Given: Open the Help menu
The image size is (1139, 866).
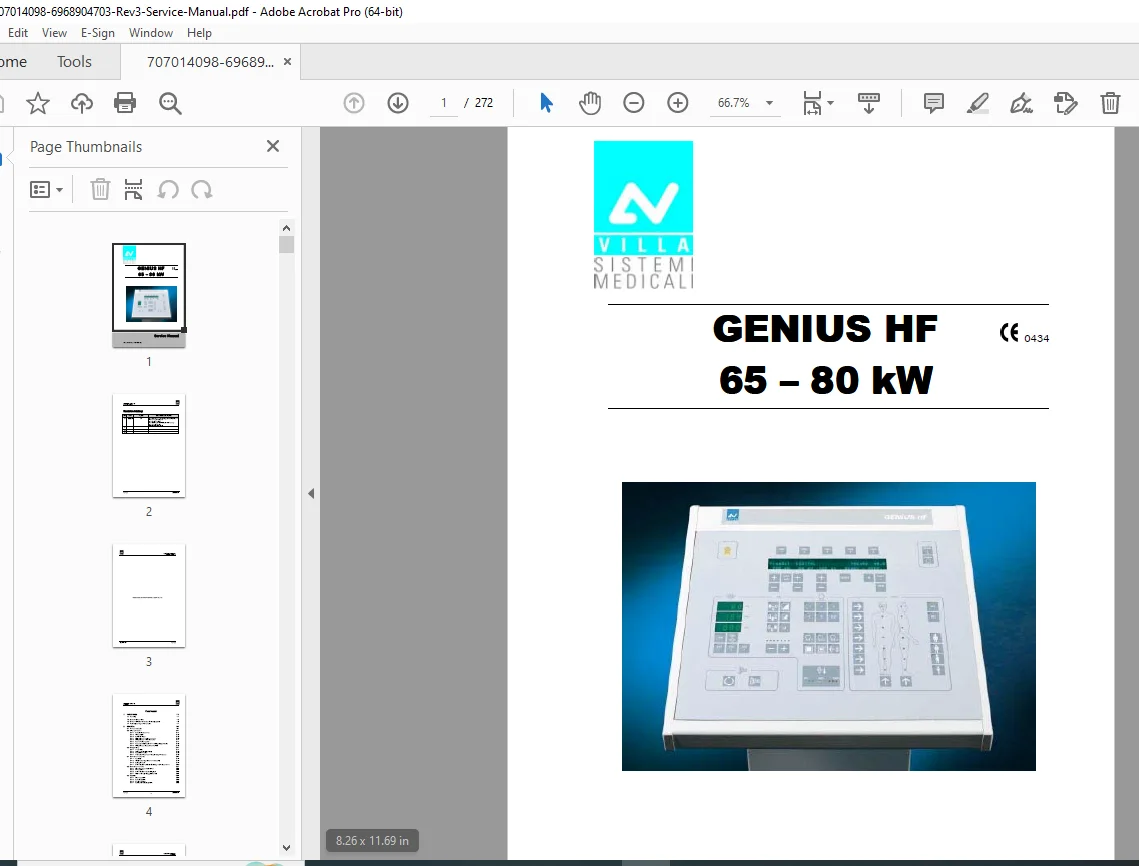Looking at the screenshot, I should click(x=199, y=33).
